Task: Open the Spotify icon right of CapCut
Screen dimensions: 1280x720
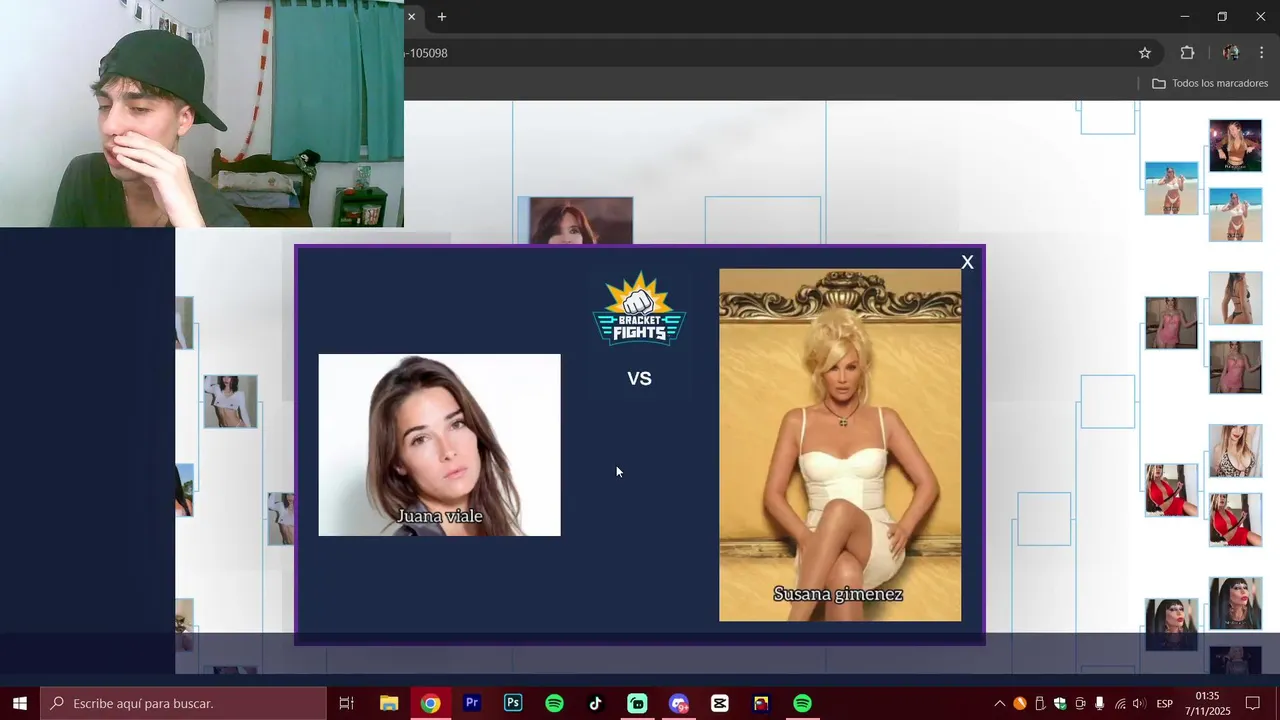Action: (x=802, y=703)
